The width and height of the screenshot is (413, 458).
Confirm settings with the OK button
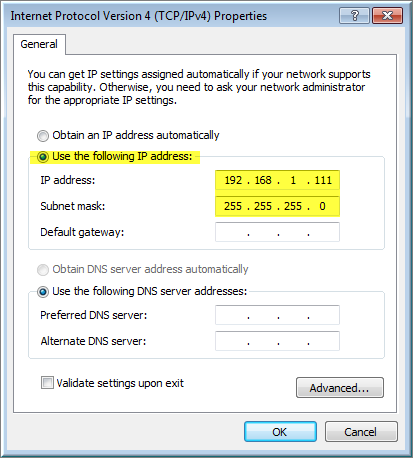pos(280,432)
